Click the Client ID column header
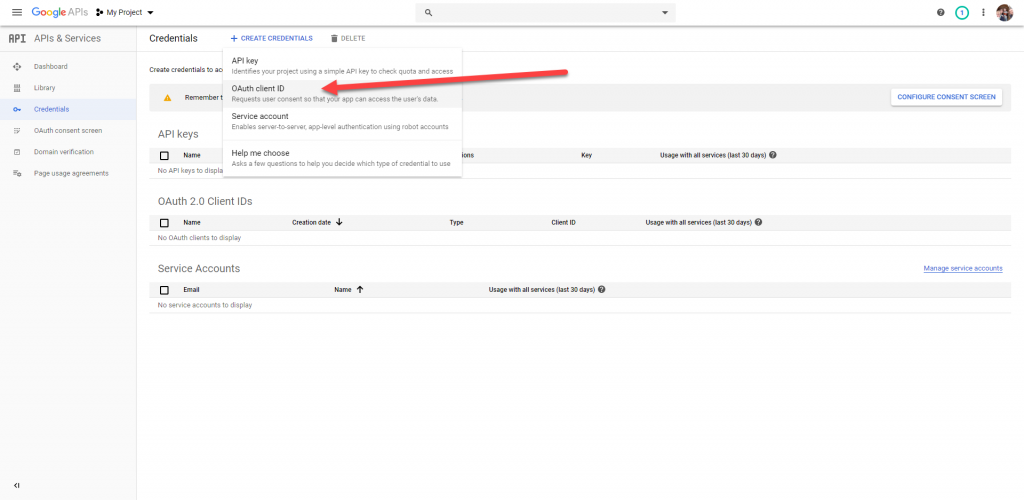Viewport: 1024px width, 500px height. point(563,223)
